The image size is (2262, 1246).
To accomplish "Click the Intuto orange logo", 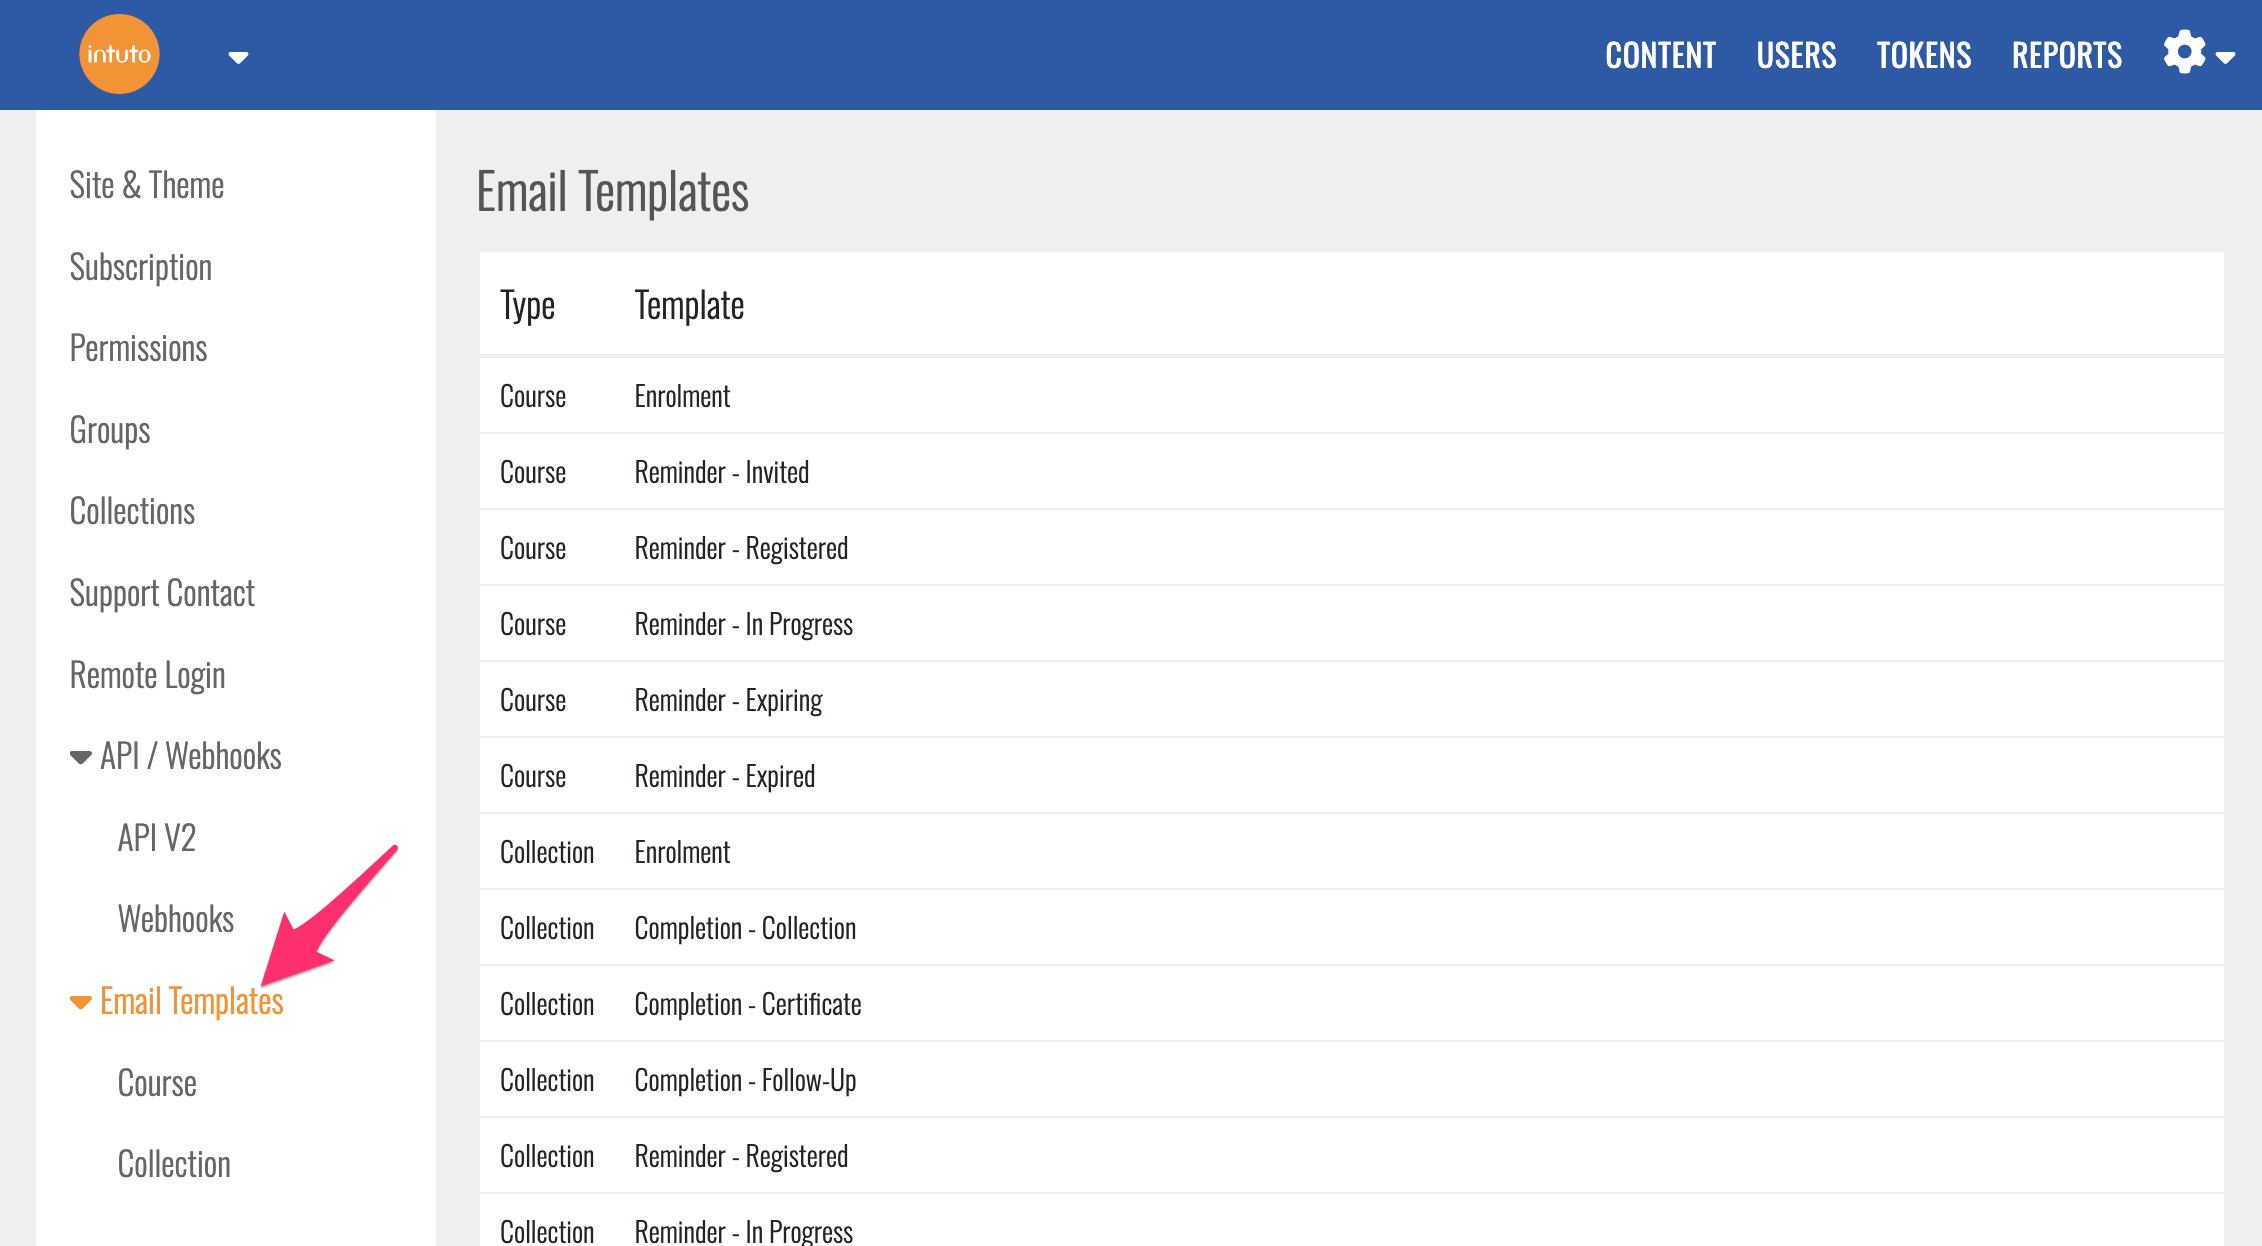I will [x=119, y=54].
